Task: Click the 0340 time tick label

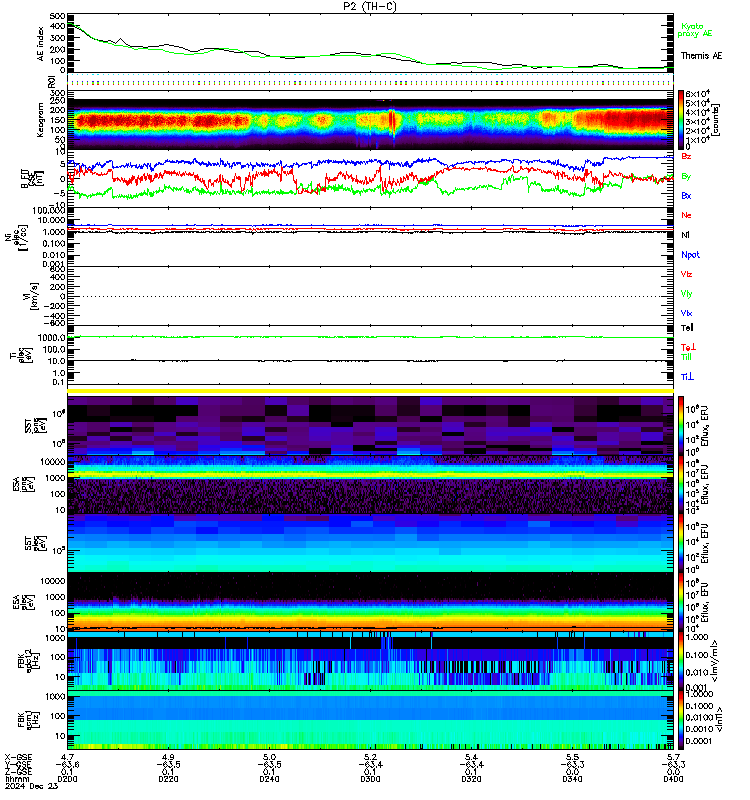Action: 572,779
